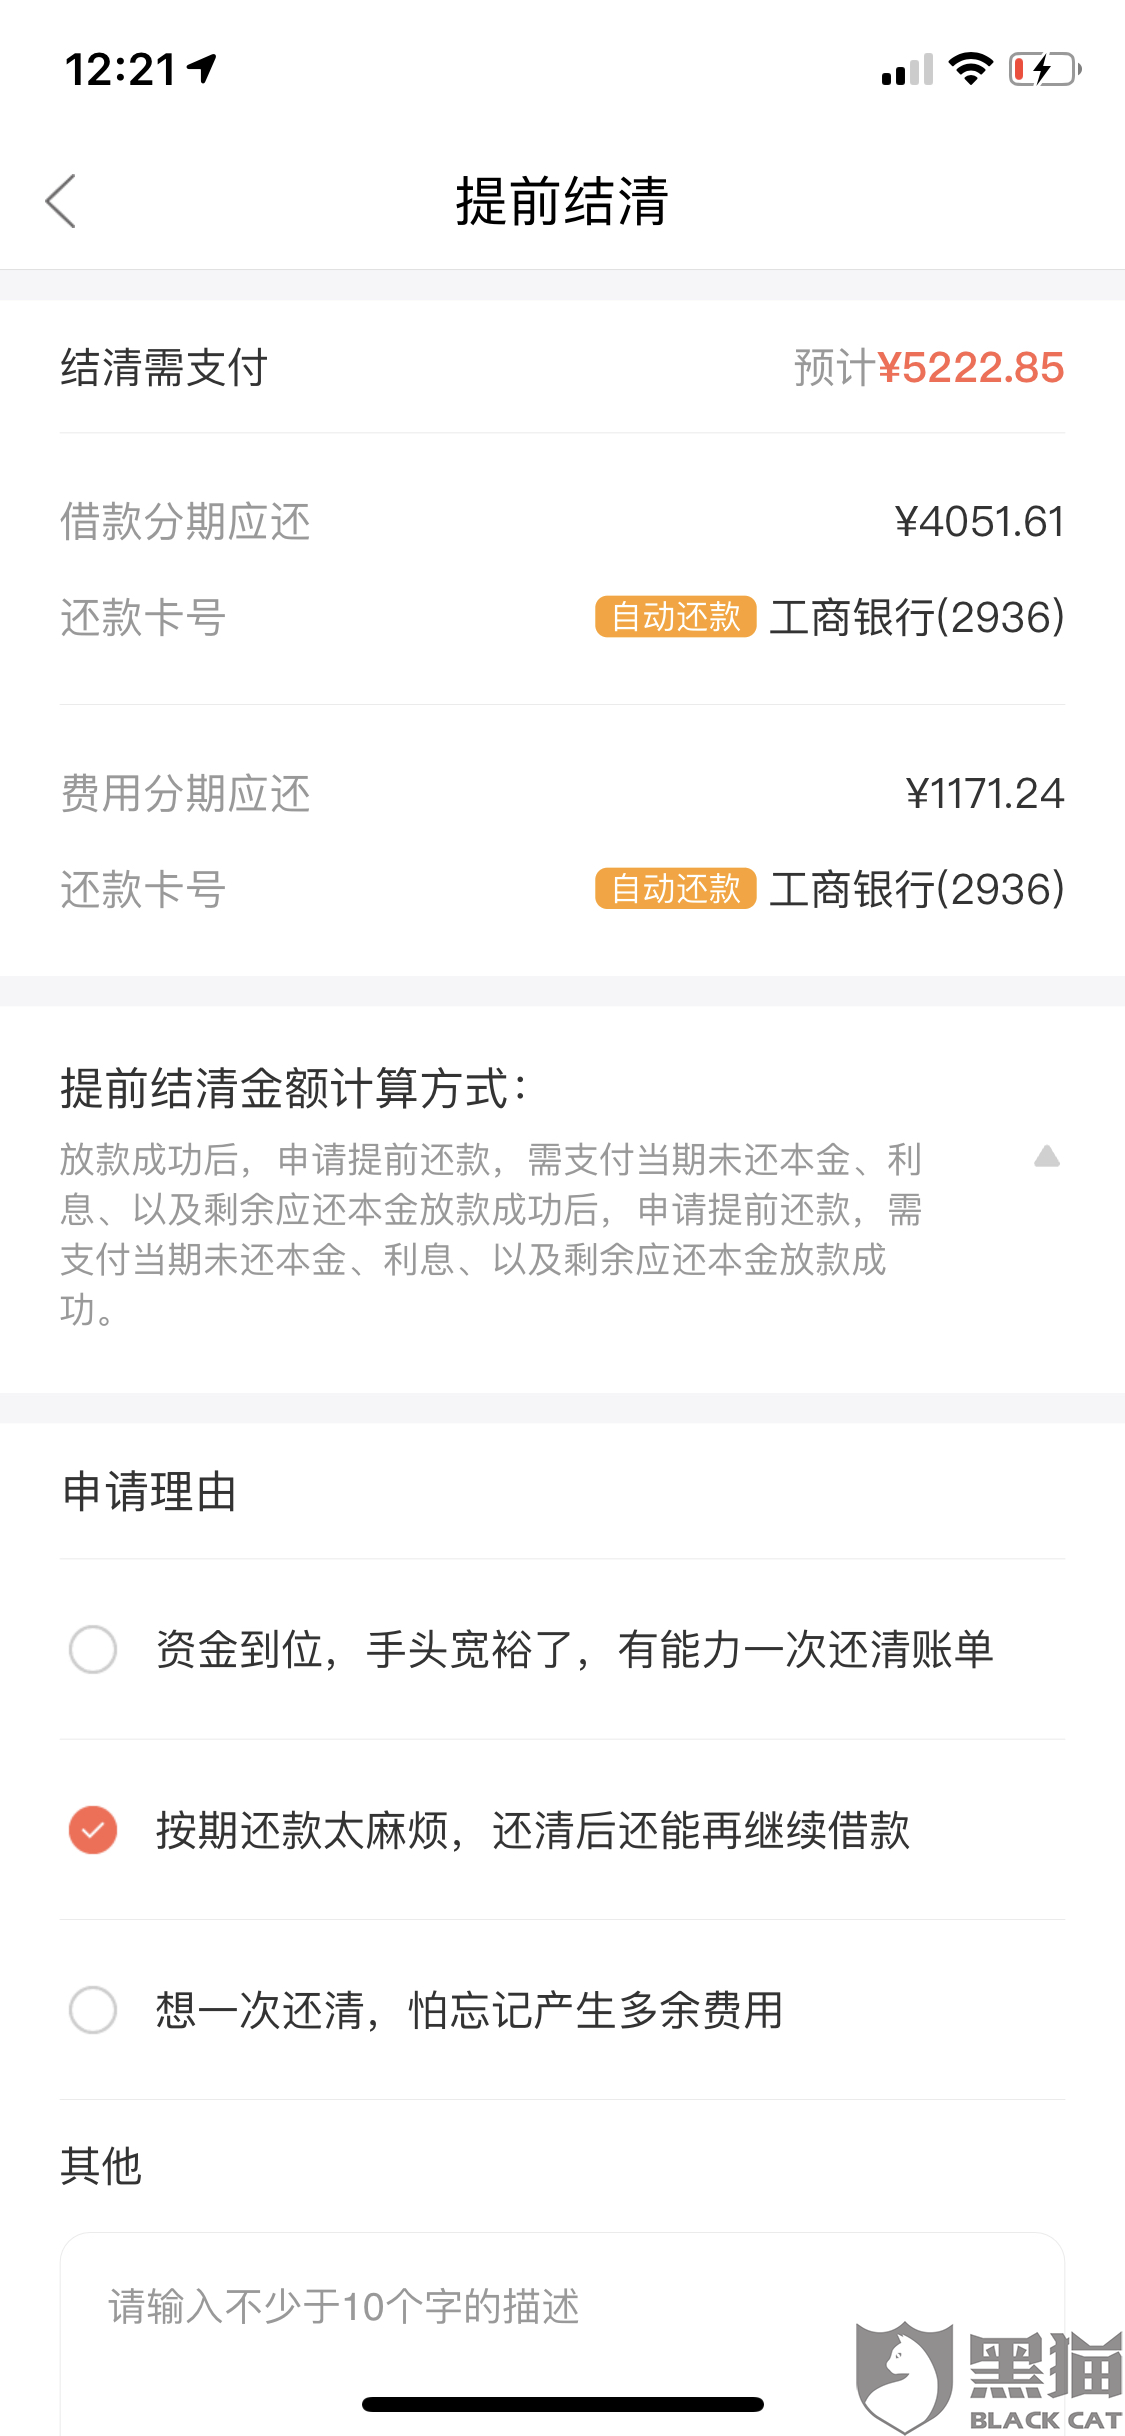
Task: Tap the back arrow icon
Action: coord(61,201)
